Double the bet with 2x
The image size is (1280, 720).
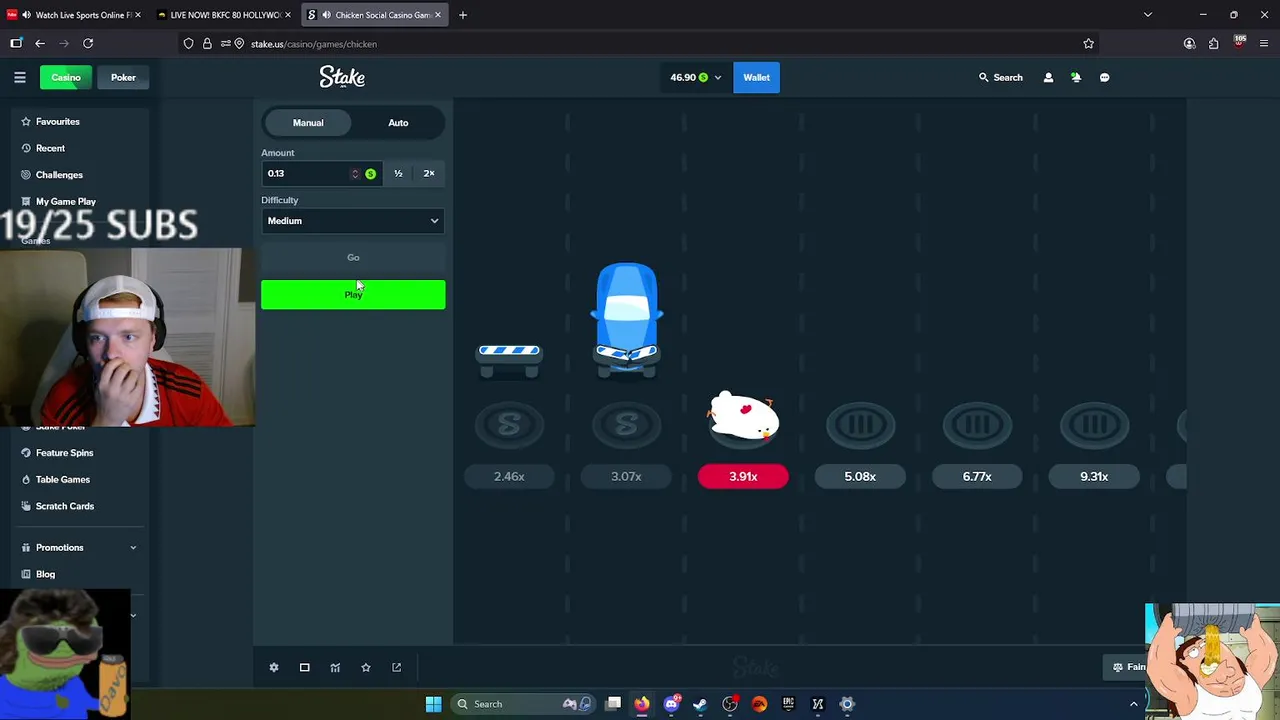click(429, 173)
